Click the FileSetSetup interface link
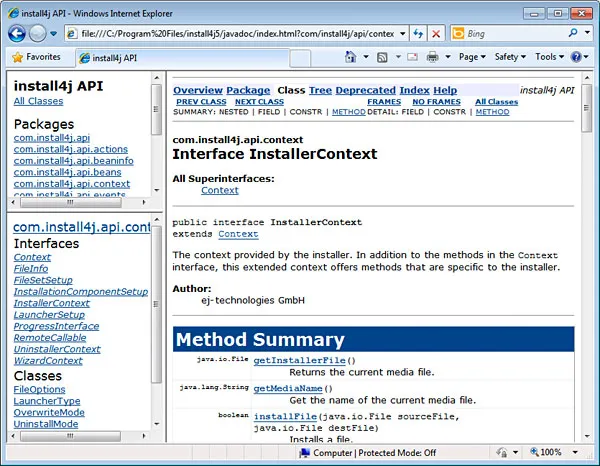 pyautogui.click(x=43, y=280)
